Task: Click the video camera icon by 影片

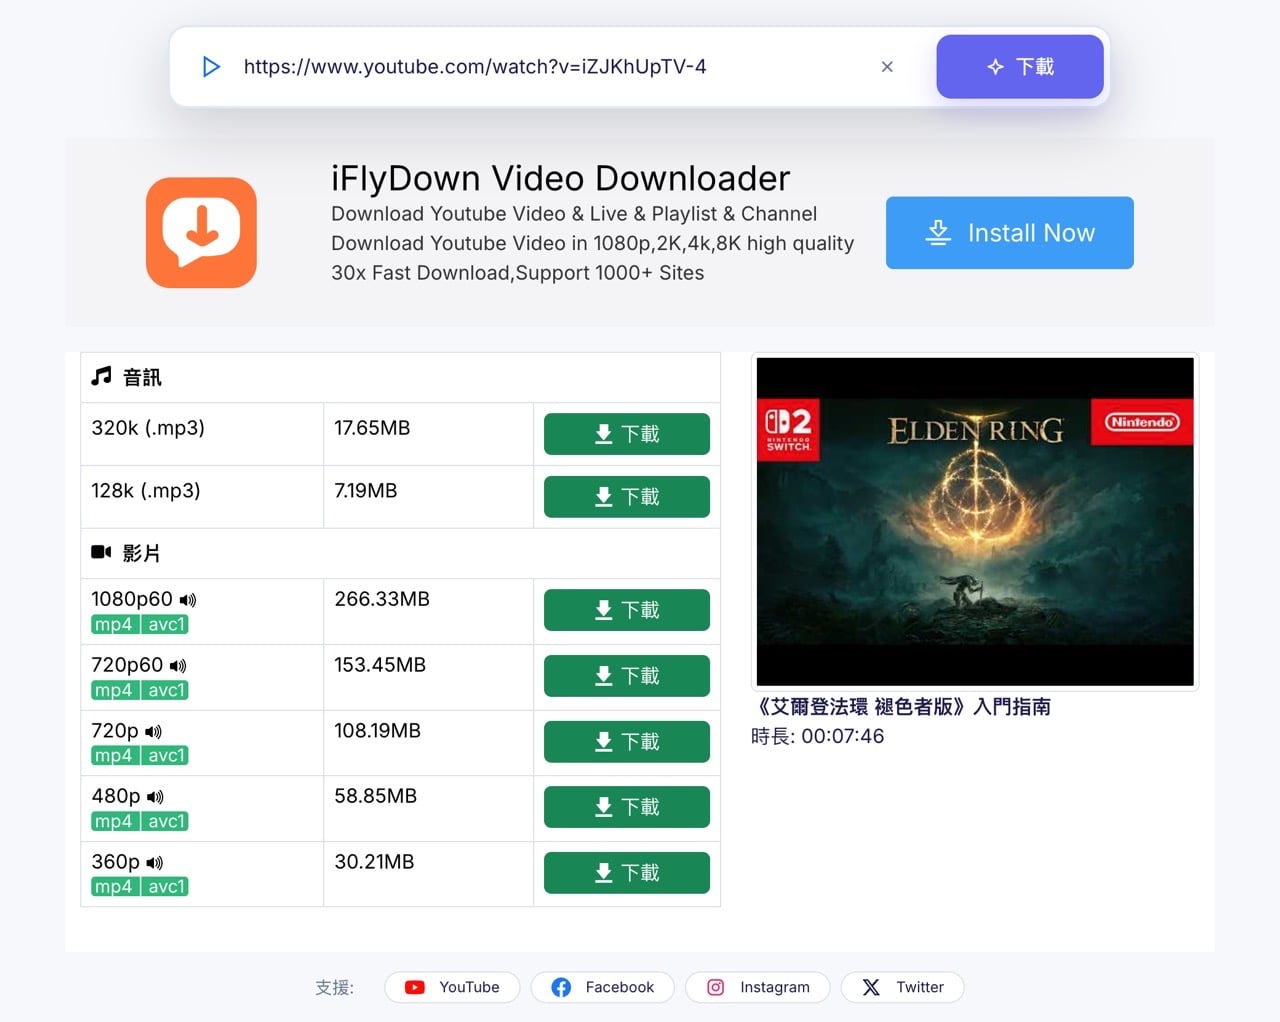Action: coord(101,552)
